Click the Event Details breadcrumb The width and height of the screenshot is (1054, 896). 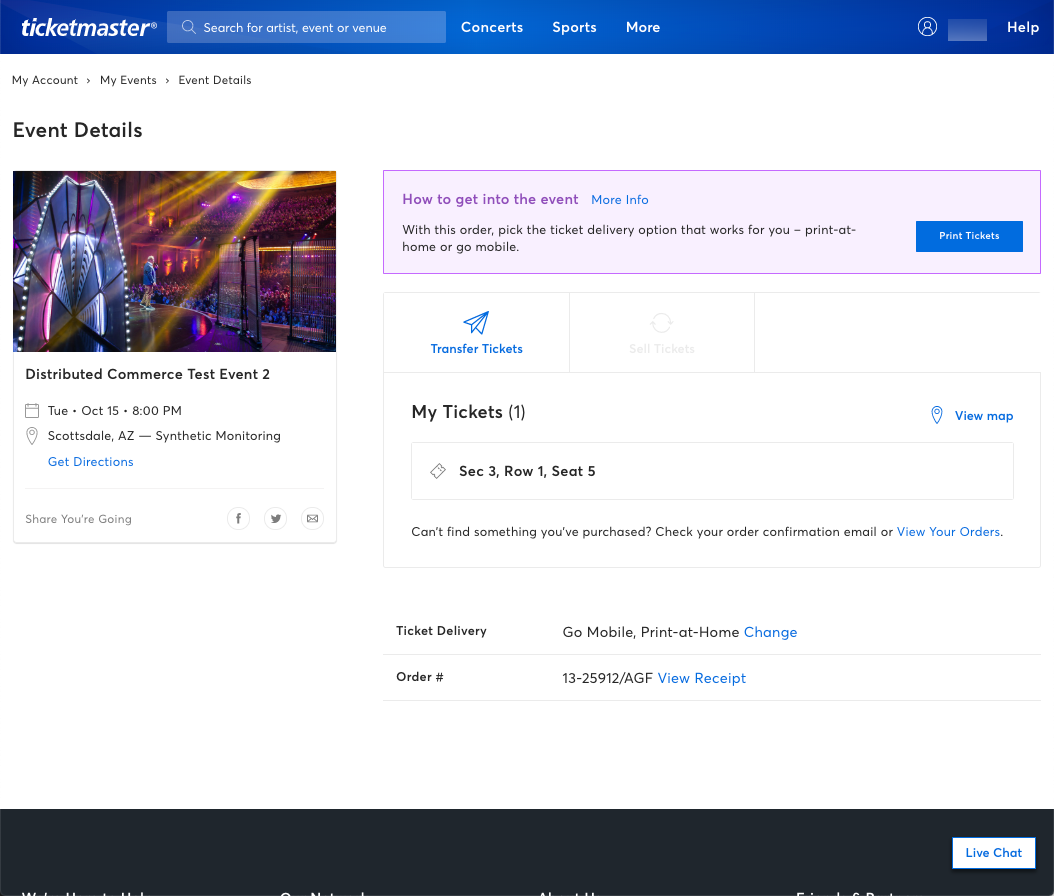(215, 80)
